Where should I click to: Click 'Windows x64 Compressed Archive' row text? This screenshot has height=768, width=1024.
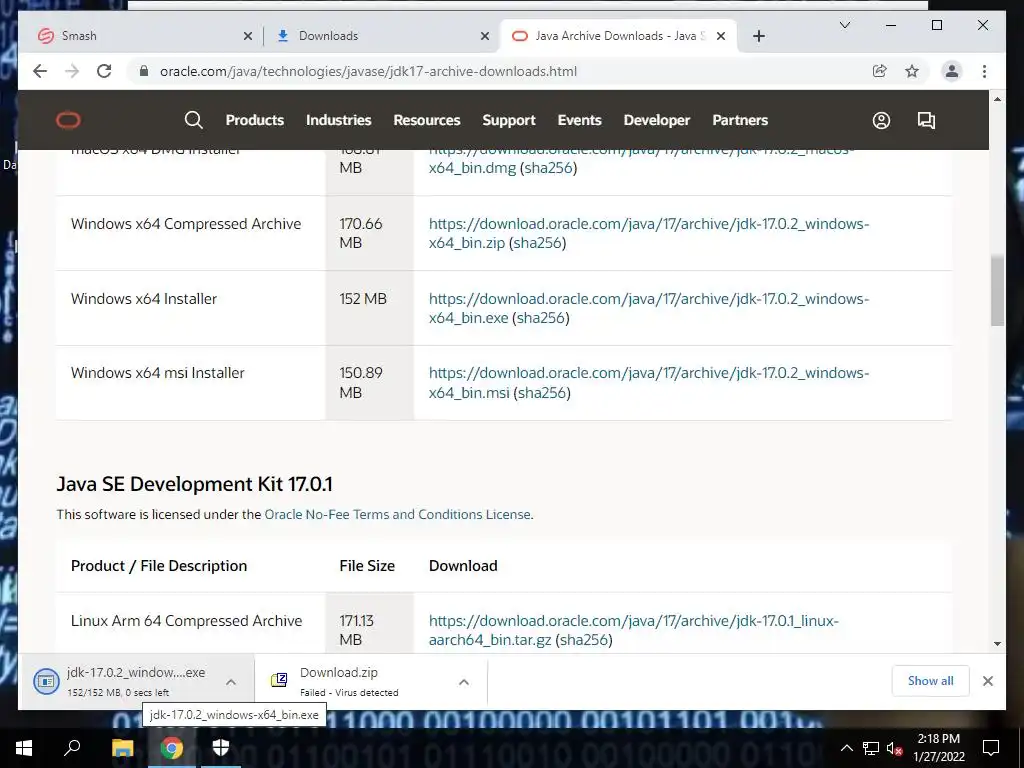186,223
